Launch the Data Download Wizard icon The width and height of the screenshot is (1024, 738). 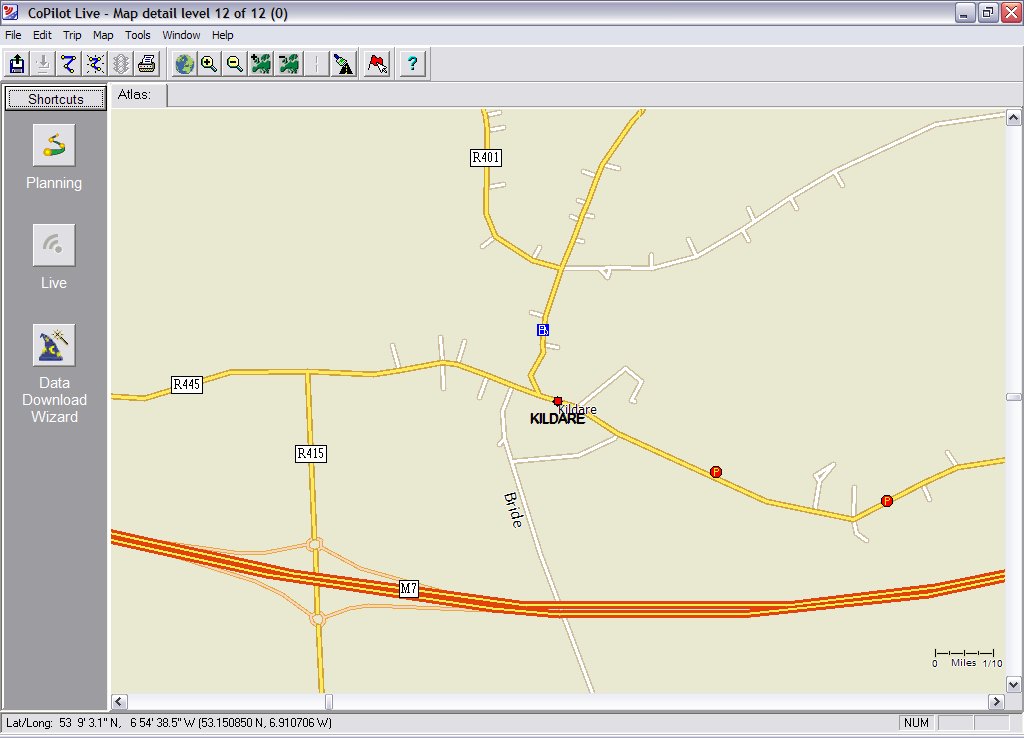[x=54, y=345]
